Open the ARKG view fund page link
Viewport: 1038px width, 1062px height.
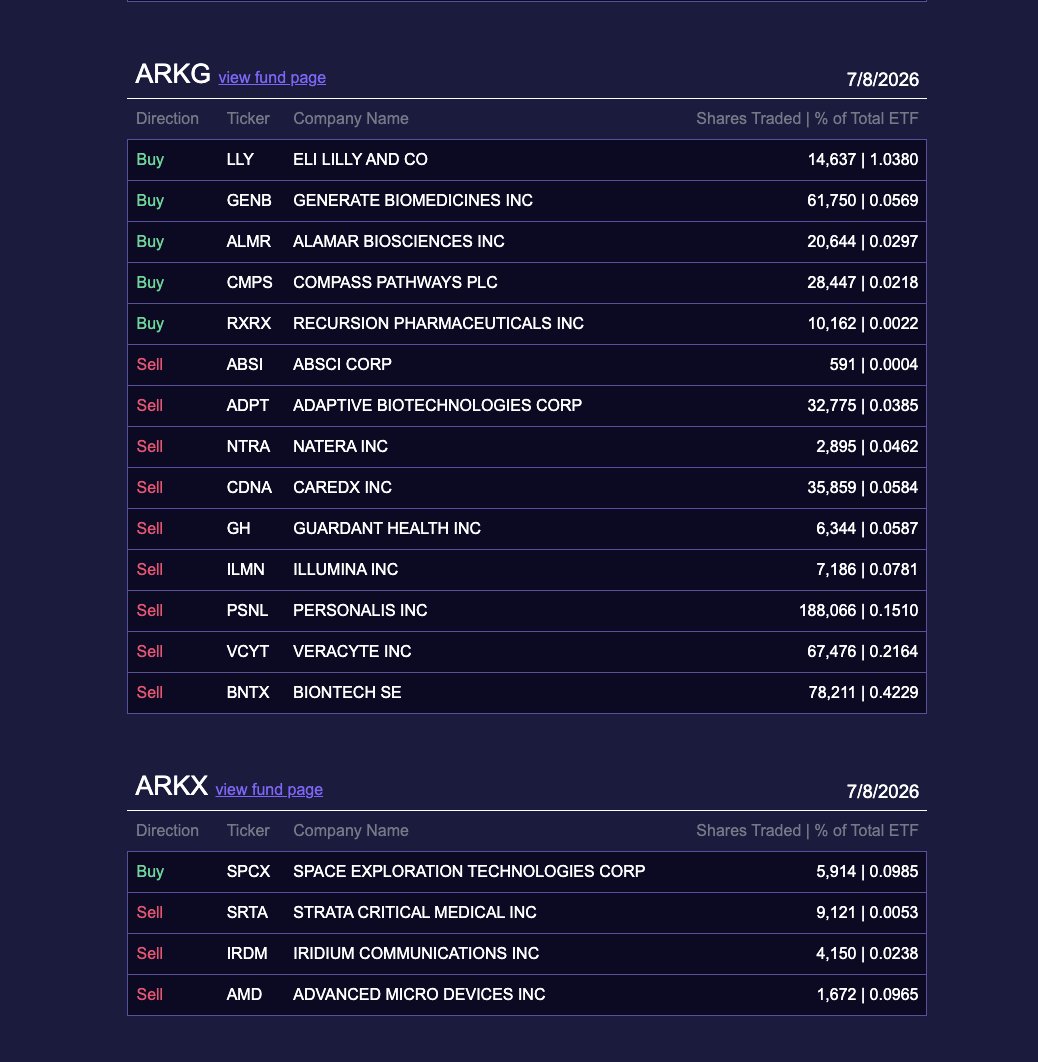(x=272, y=78)
